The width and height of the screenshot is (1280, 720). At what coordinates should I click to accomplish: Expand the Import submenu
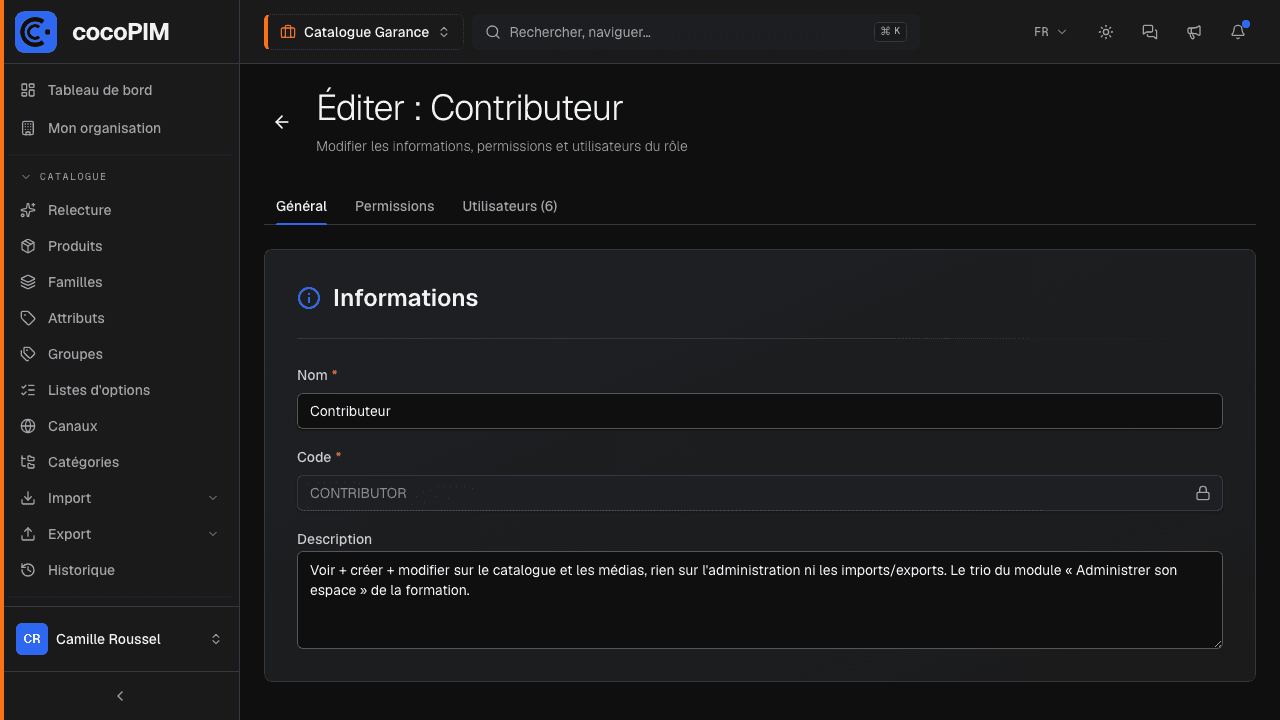point(120,498)
